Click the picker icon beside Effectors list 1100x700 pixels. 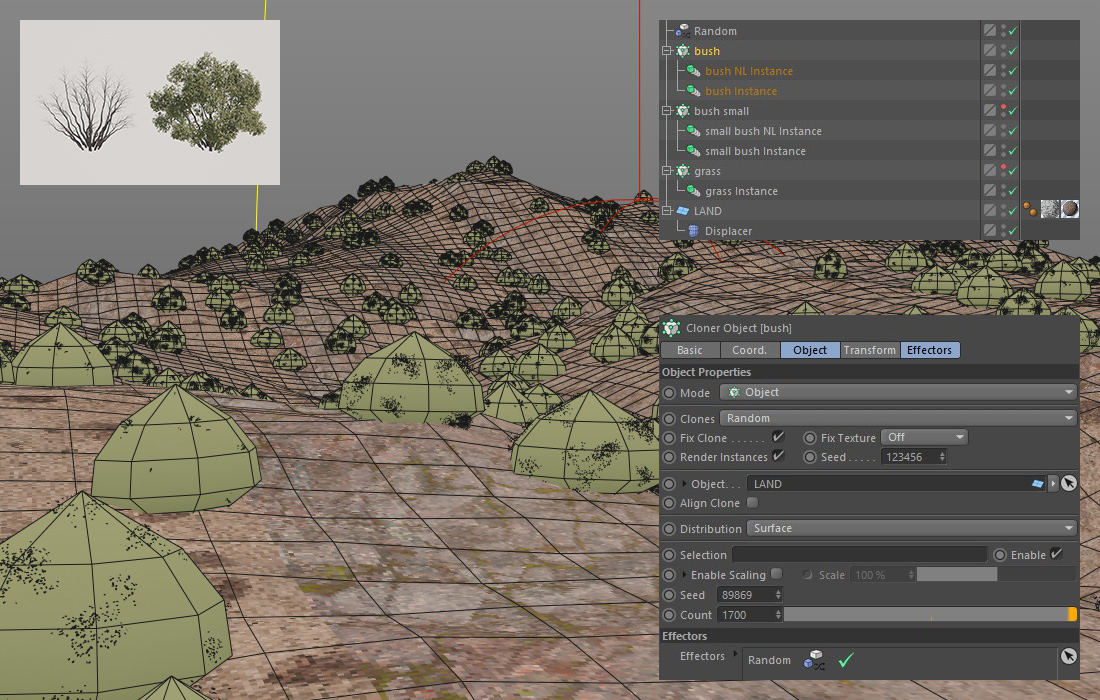tap(1068, 656)
